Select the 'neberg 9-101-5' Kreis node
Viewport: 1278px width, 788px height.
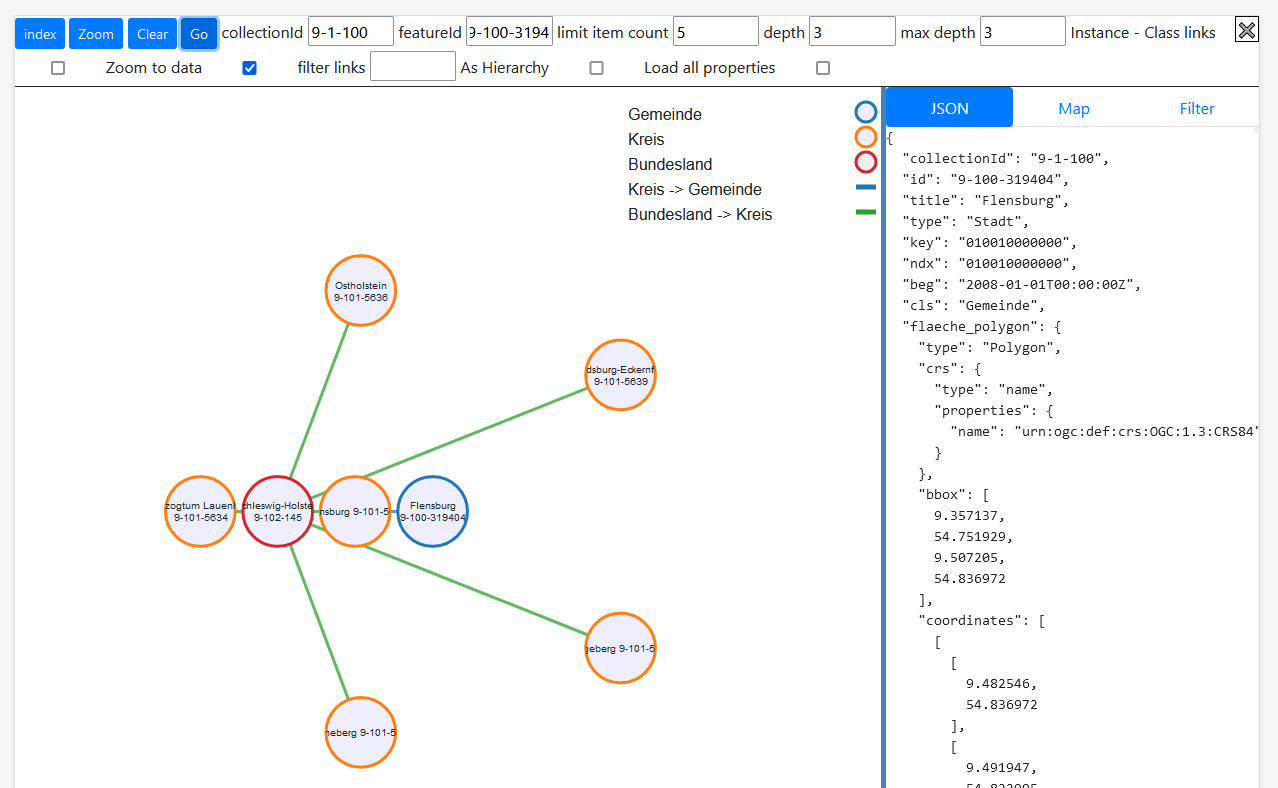point(361,732)
